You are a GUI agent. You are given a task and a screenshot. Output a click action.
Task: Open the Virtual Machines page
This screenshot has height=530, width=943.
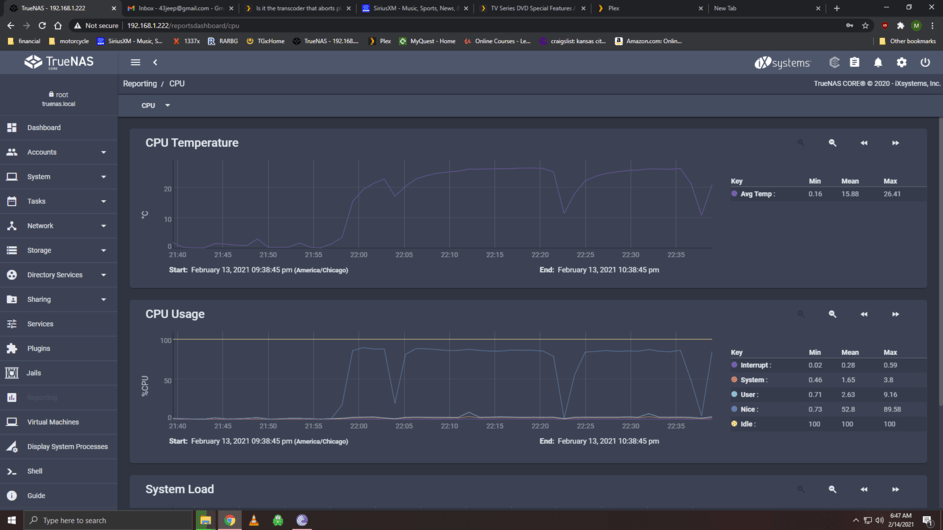(58, 422)
